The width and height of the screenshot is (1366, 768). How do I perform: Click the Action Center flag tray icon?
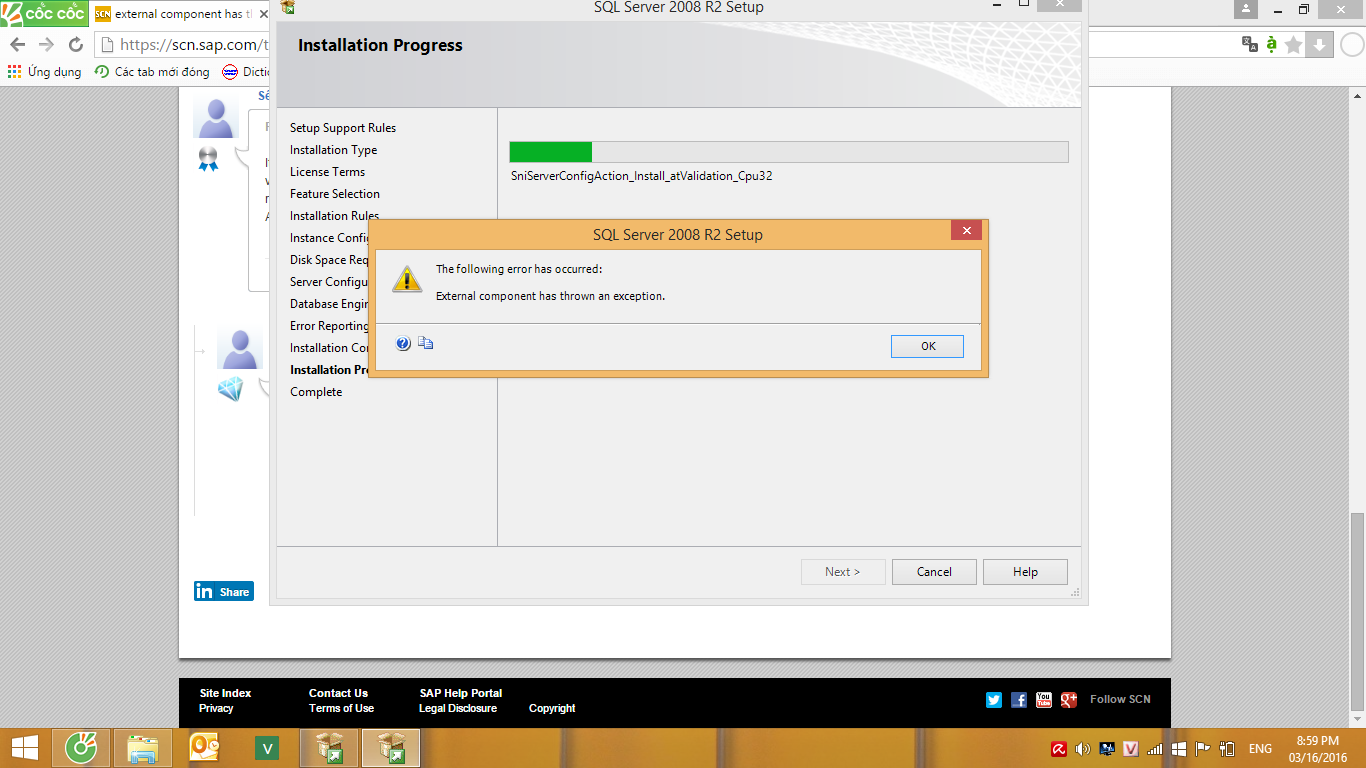[1204, 749]
